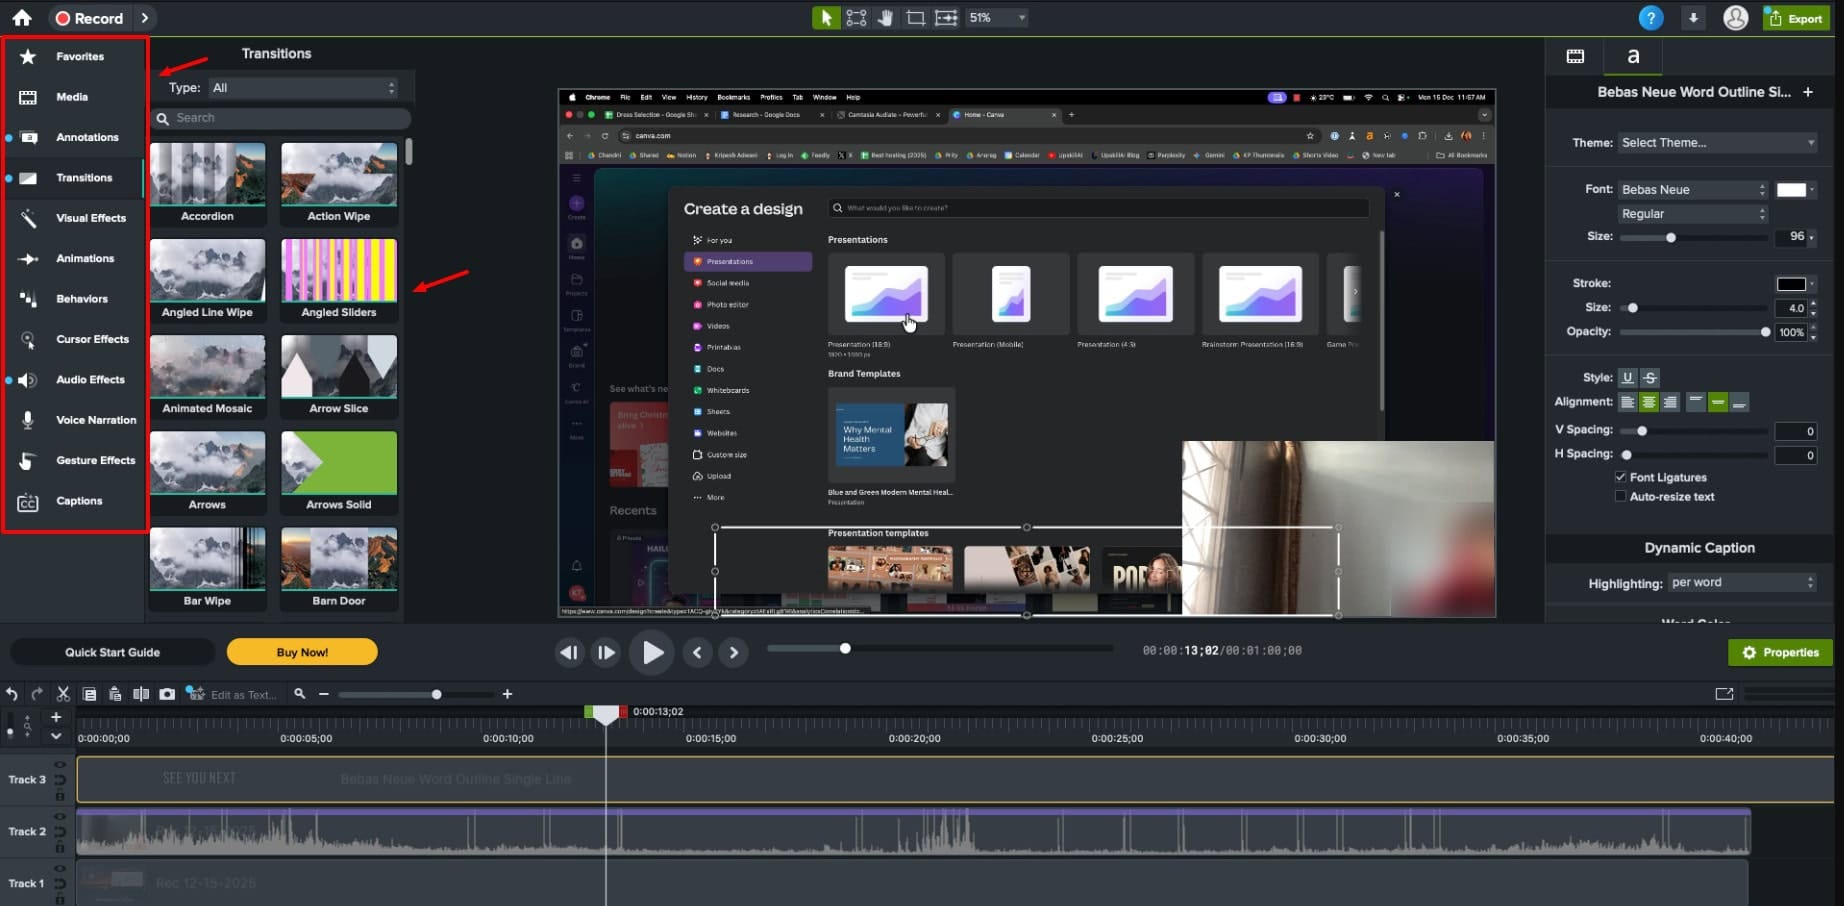Select the Pan hand tool
This screenshot has width=1844, height=906.
point(885,18)
